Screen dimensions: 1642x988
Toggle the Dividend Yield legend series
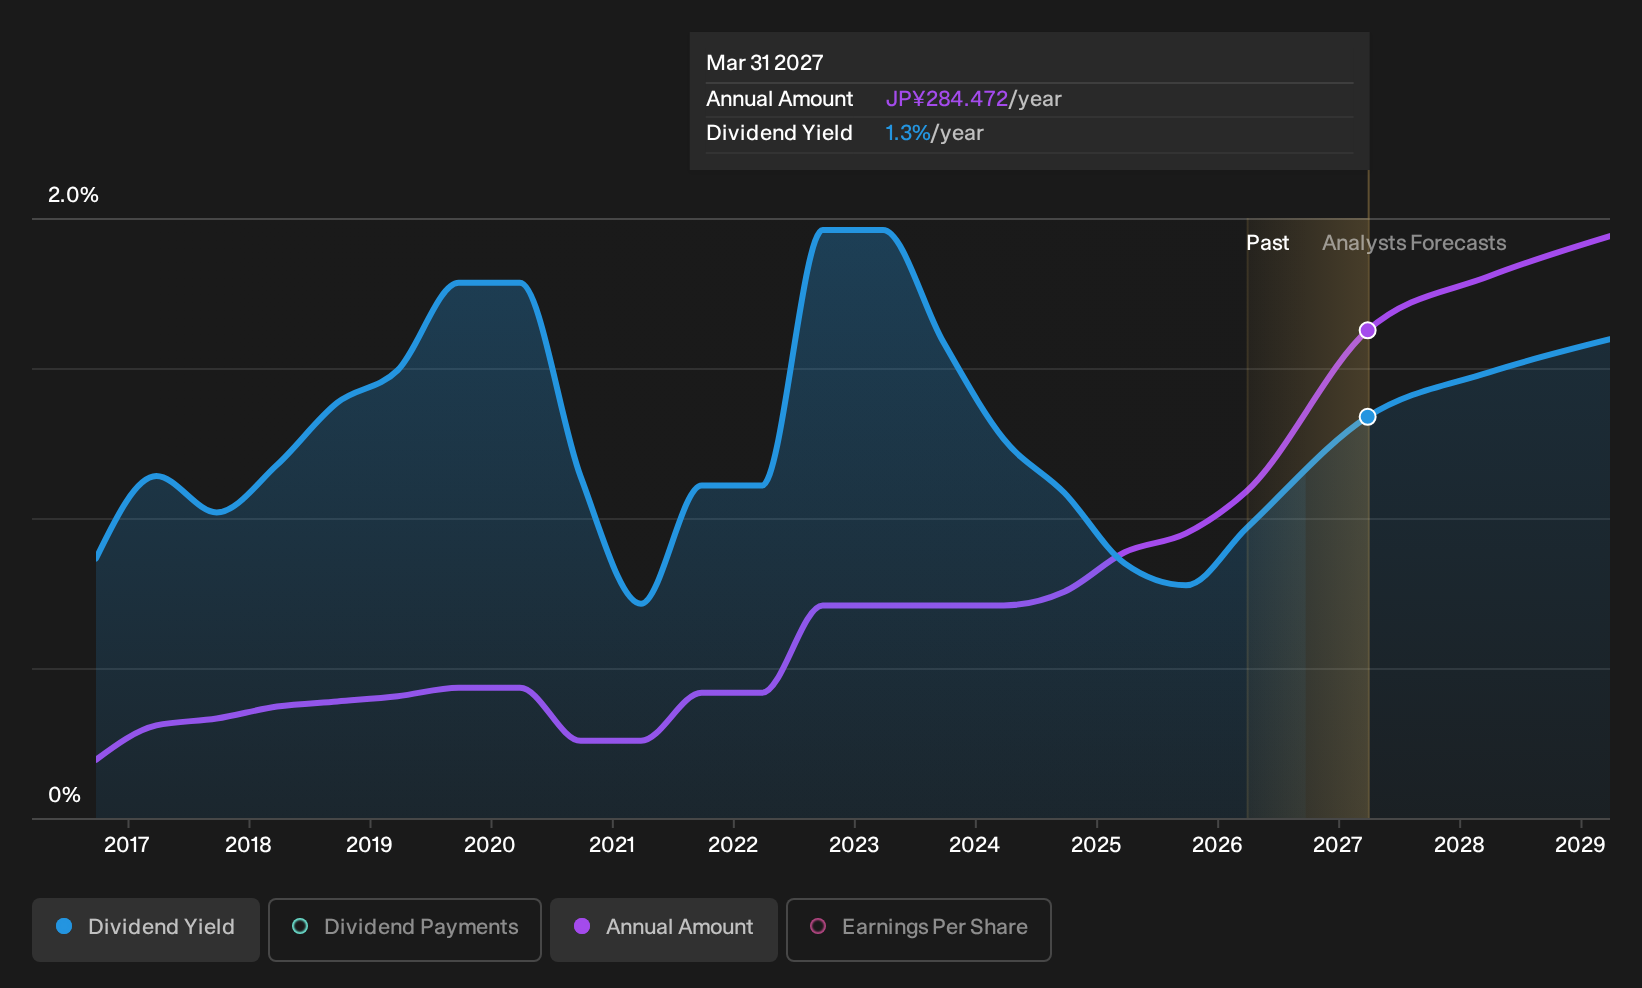pyautogui.click(x=146, y=929)
